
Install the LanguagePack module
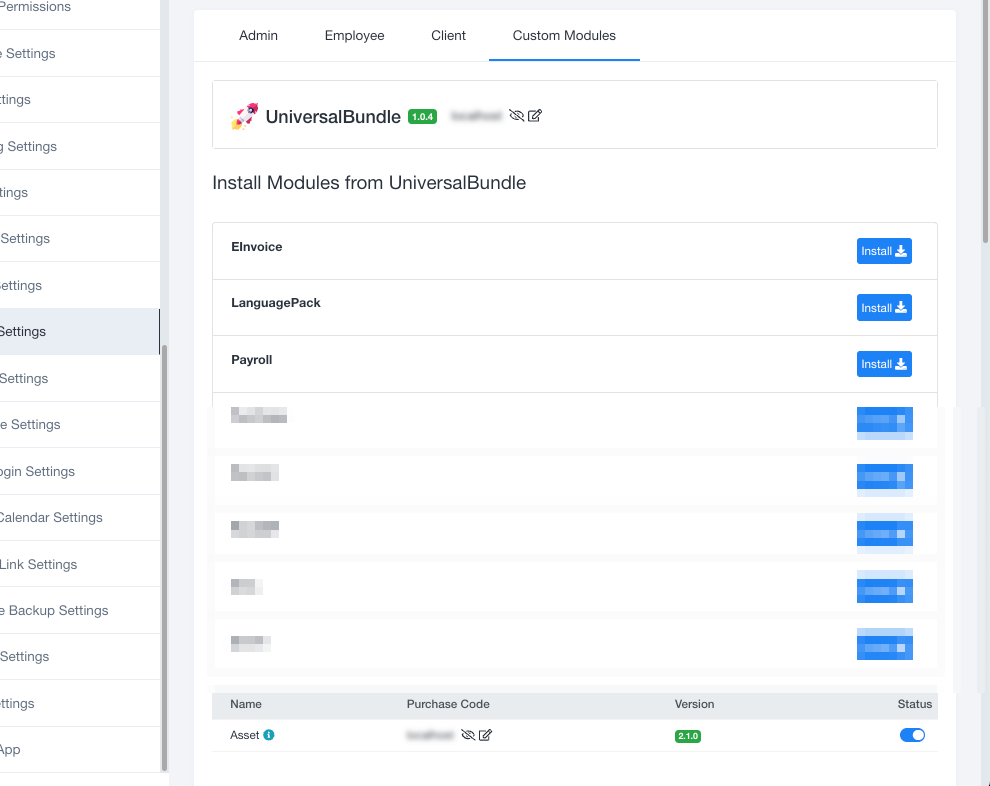(x=884, y=308)
